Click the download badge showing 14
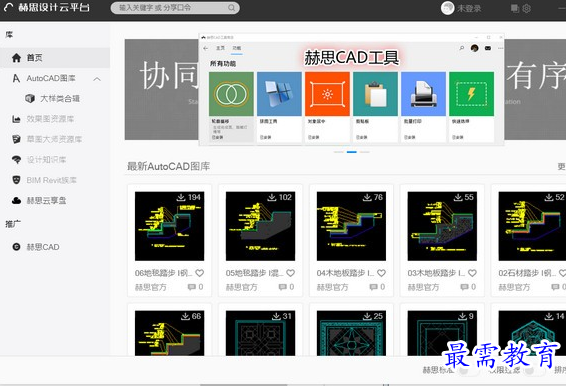This screenshot has height=387, width=566. 555,316
